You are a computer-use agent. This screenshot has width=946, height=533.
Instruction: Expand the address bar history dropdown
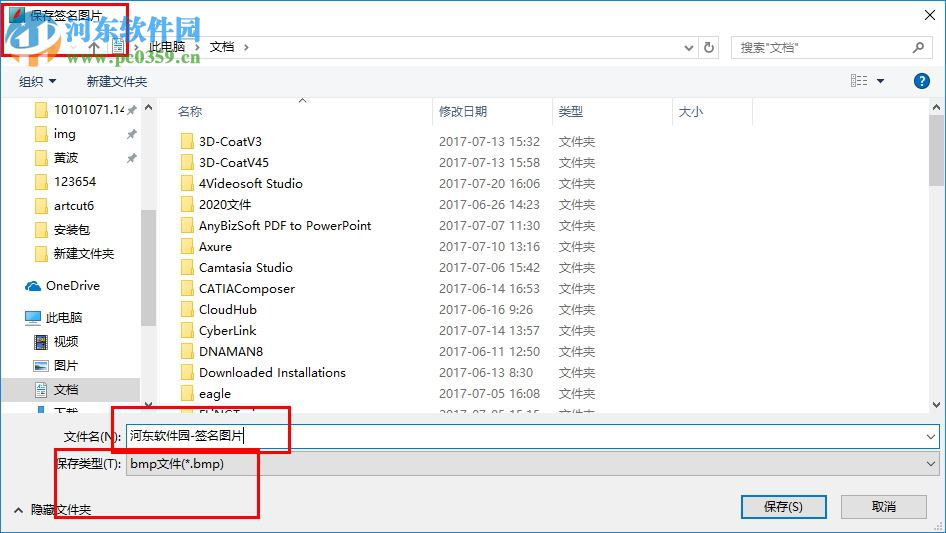pyautogui.click(x=688, y=48)
